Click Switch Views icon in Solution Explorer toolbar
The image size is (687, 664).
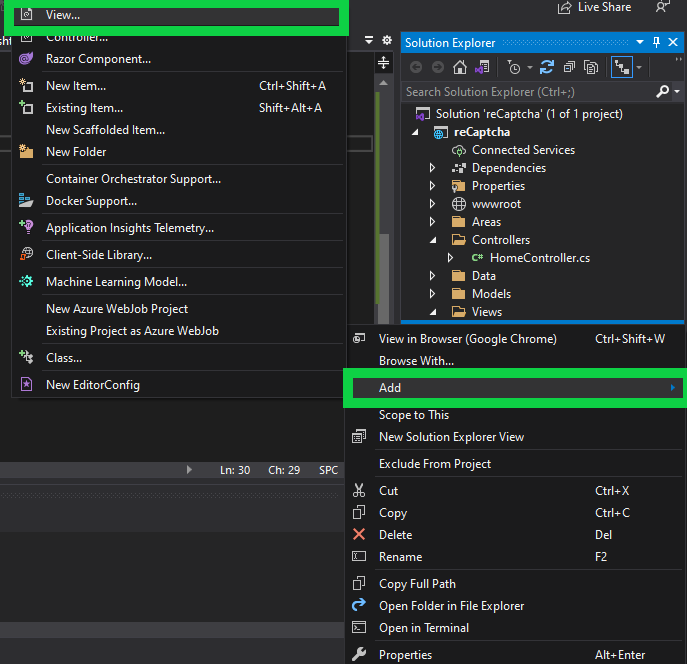[482, 67]
